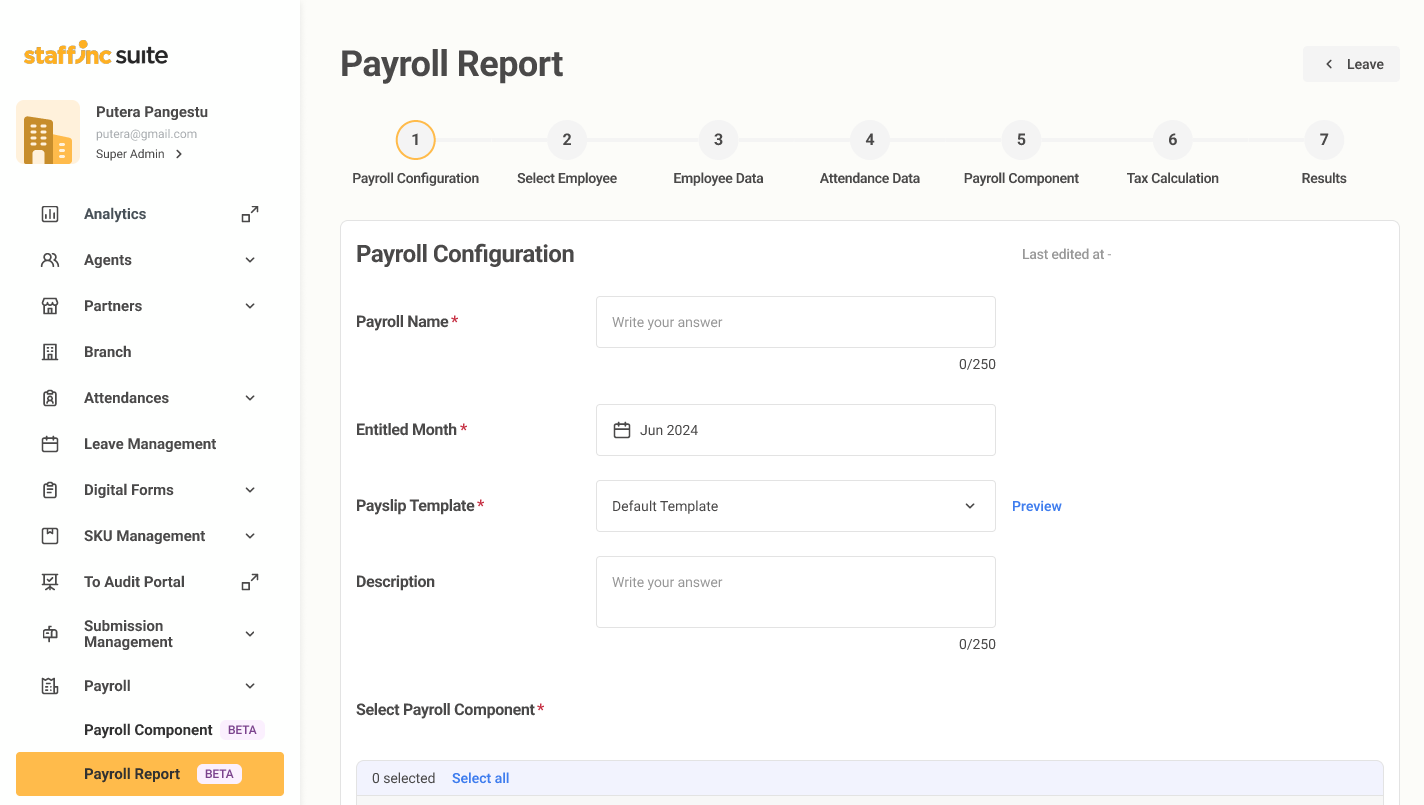Click the Preview link

(x=1036, y=506)
